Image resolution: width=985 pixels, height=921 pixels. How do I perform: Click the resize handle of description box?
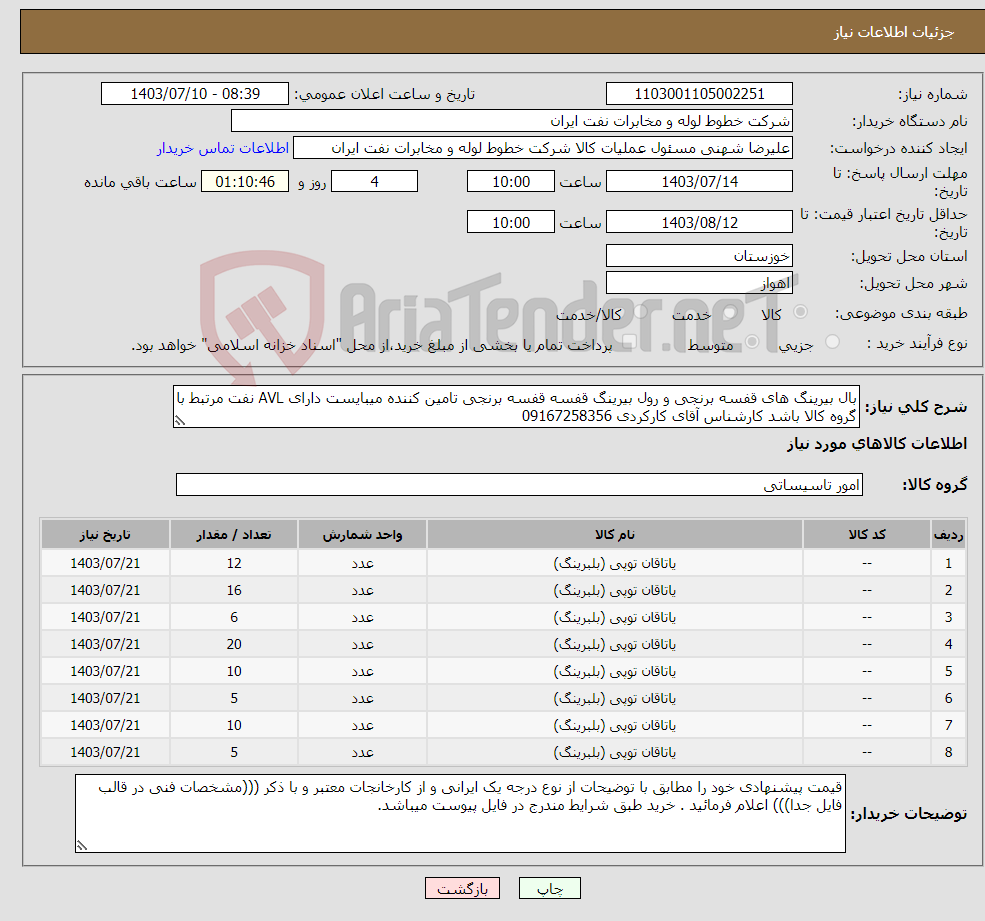(x=180, y=421)
